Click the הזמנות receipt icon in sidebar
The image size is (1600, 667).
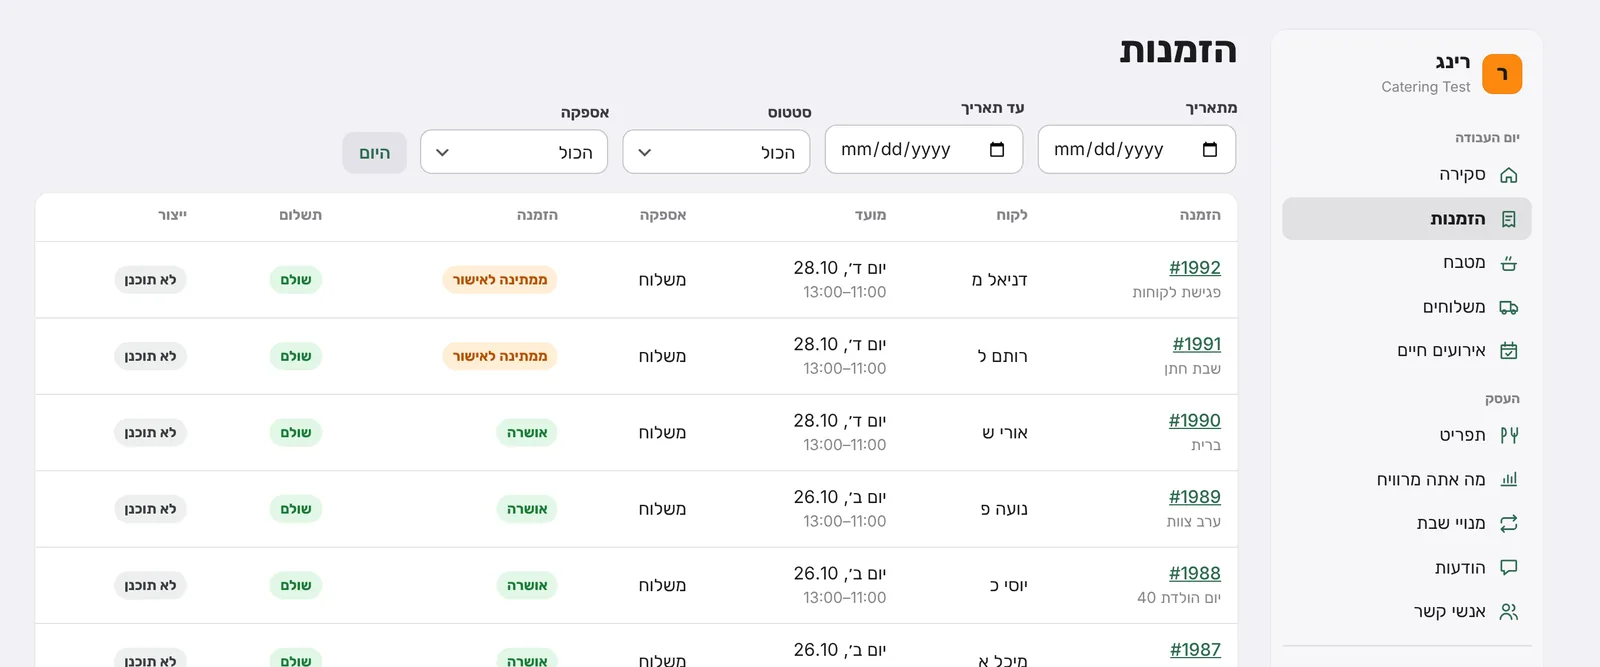[1509, 219]
